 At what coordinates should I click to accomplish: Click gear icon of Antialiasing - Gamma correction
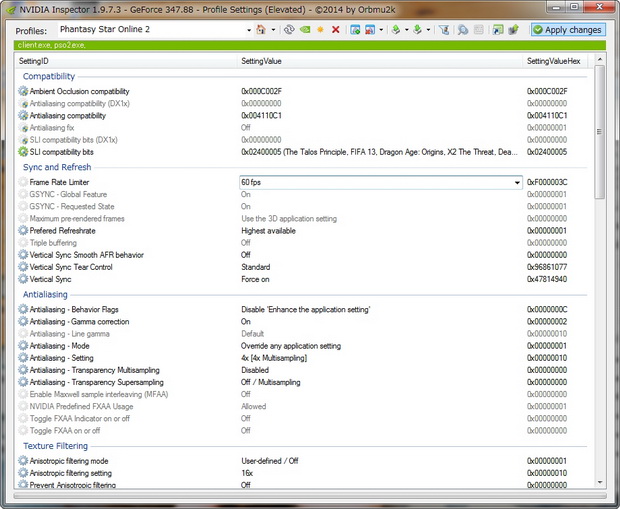(23, 322)
